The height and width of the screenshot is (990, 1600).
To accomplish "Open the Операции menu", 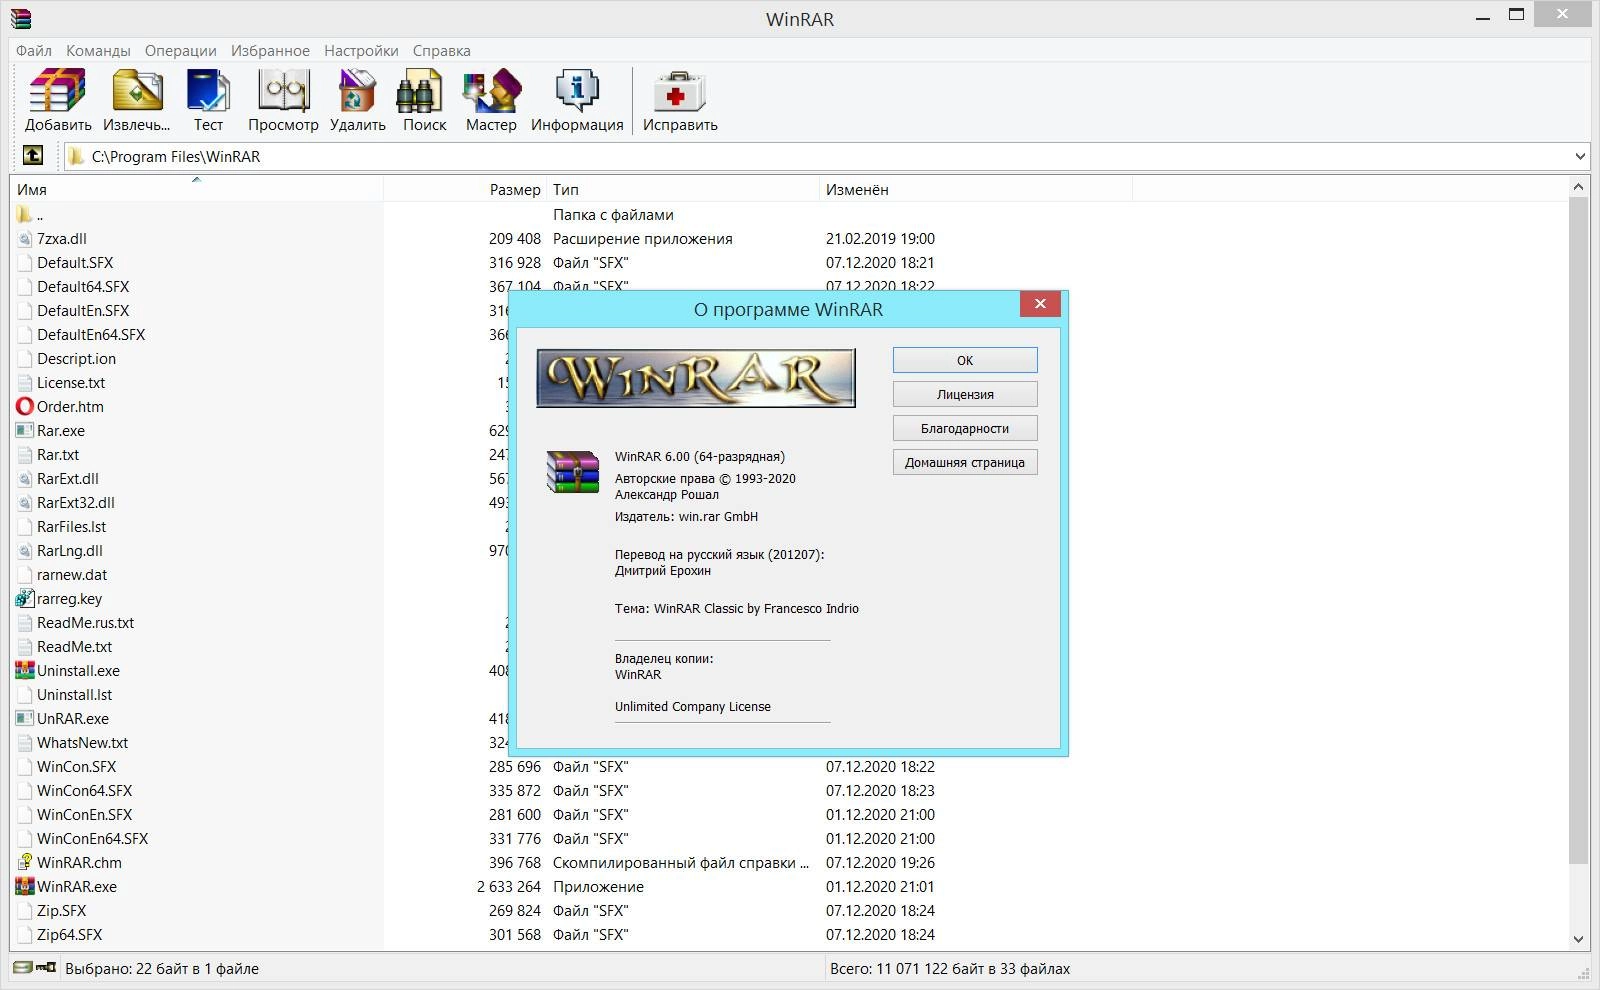I will (x=180, y=50).
